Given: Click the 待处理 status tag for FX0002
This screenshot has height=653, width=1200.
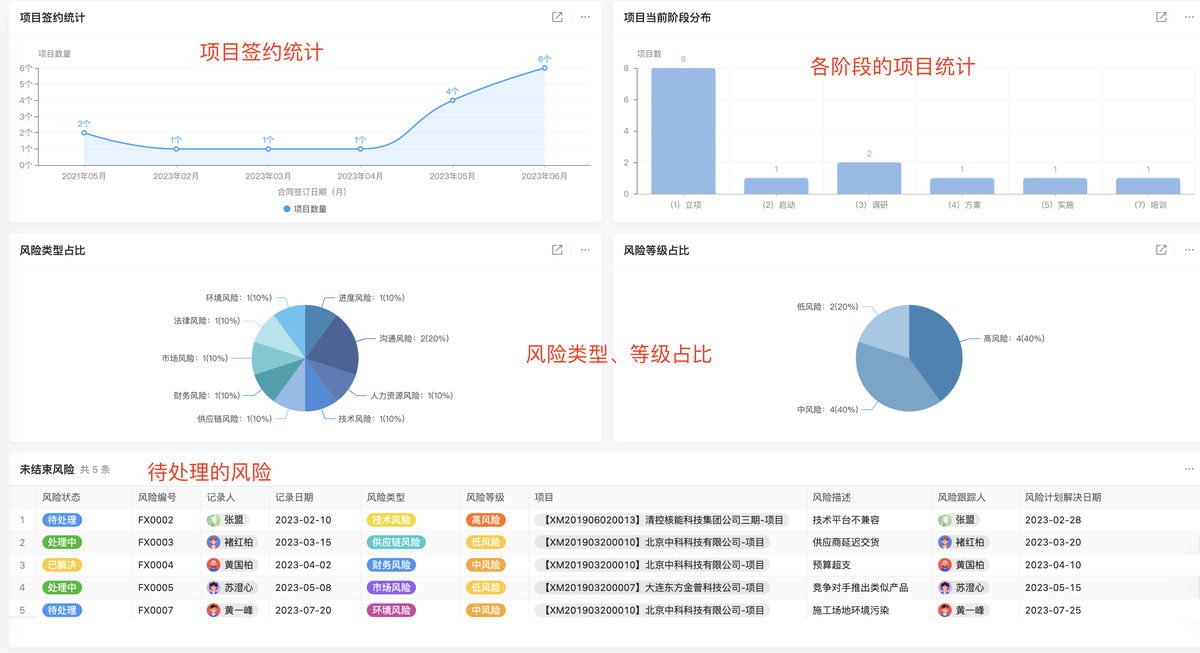Looking at the screenshot, I should 61,520.
